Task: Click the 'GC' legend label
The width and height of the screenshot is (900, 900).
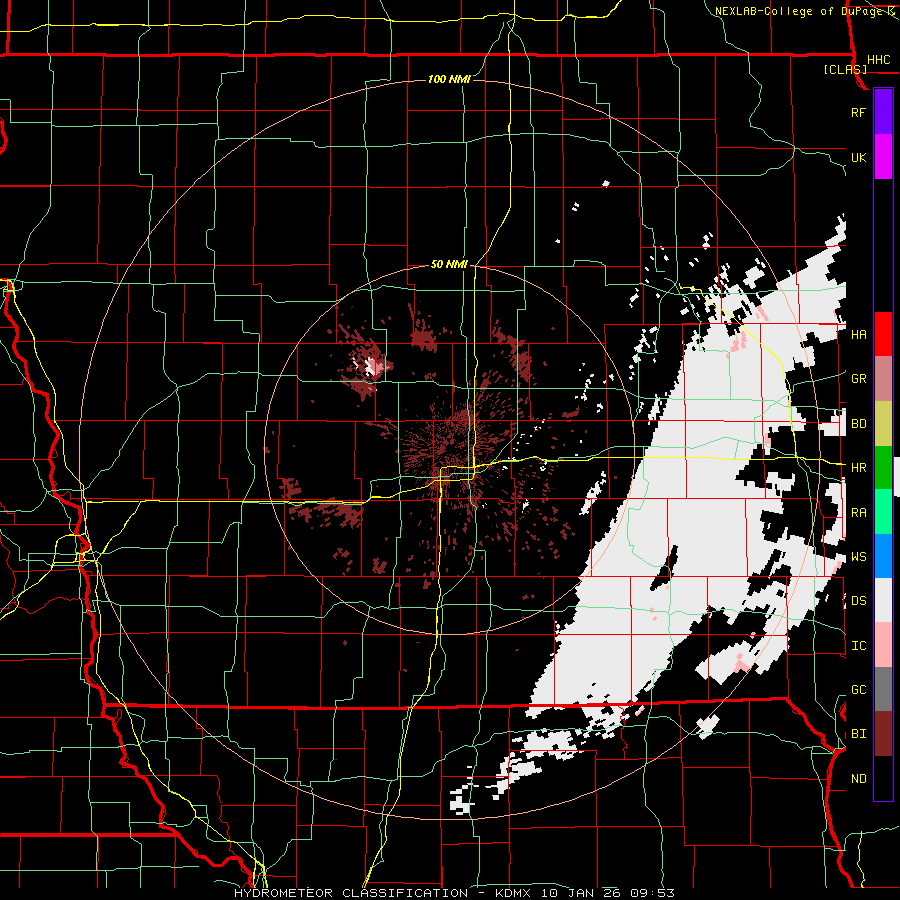Action: coord(858,690)
